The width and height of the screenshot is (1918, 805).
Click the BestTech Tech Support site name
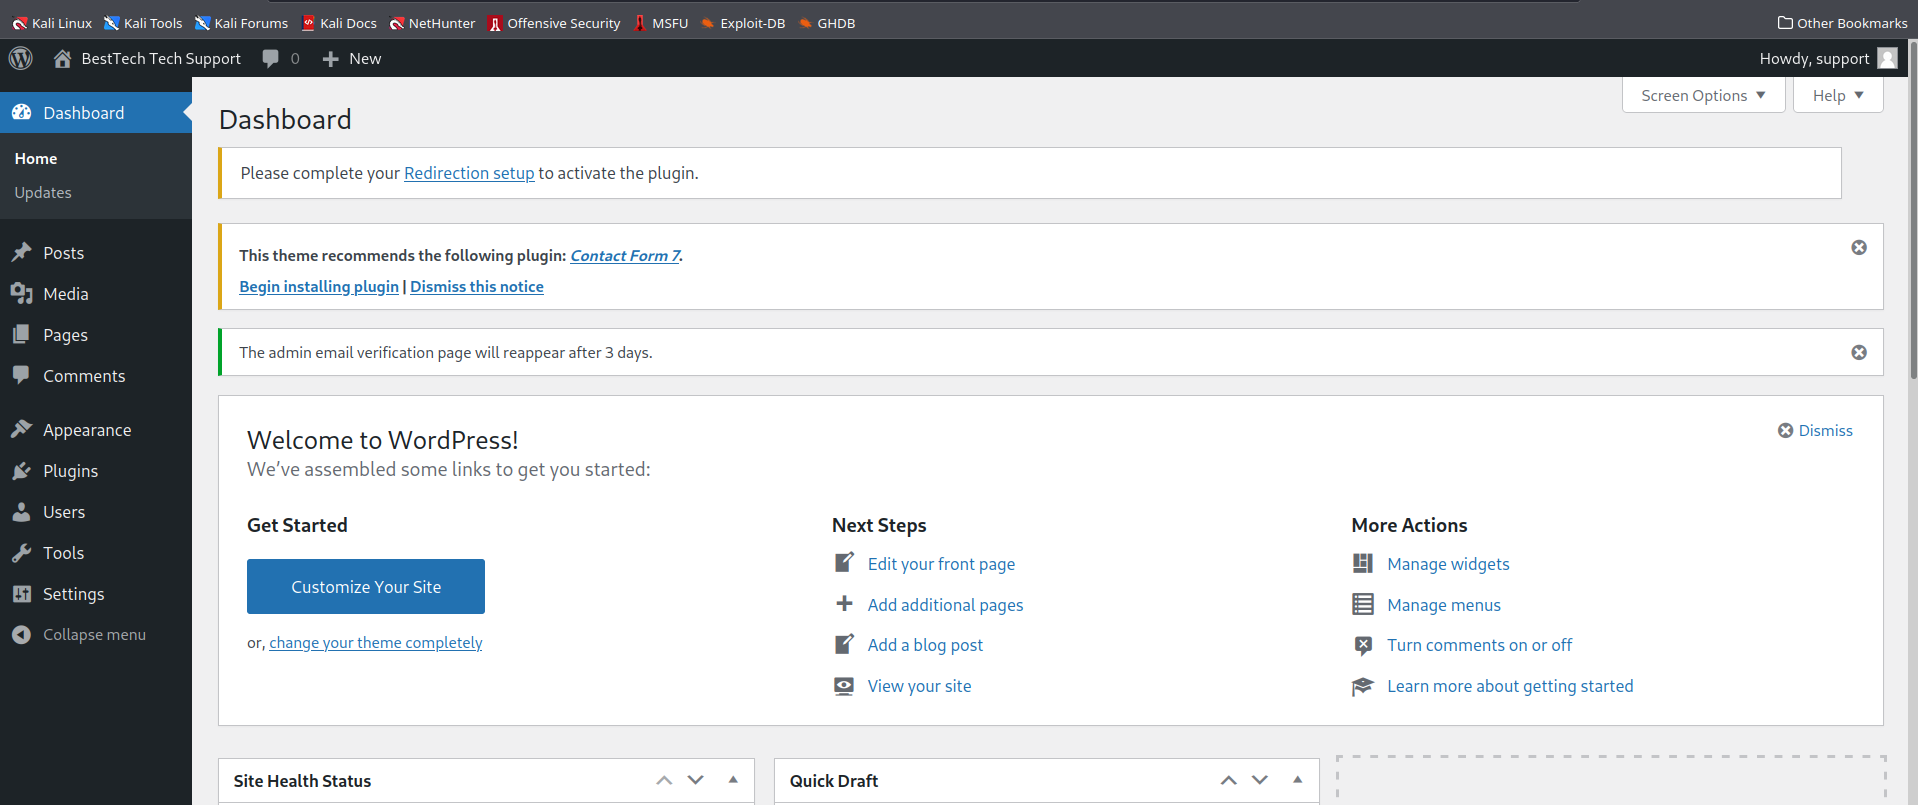tap(161, 59)
